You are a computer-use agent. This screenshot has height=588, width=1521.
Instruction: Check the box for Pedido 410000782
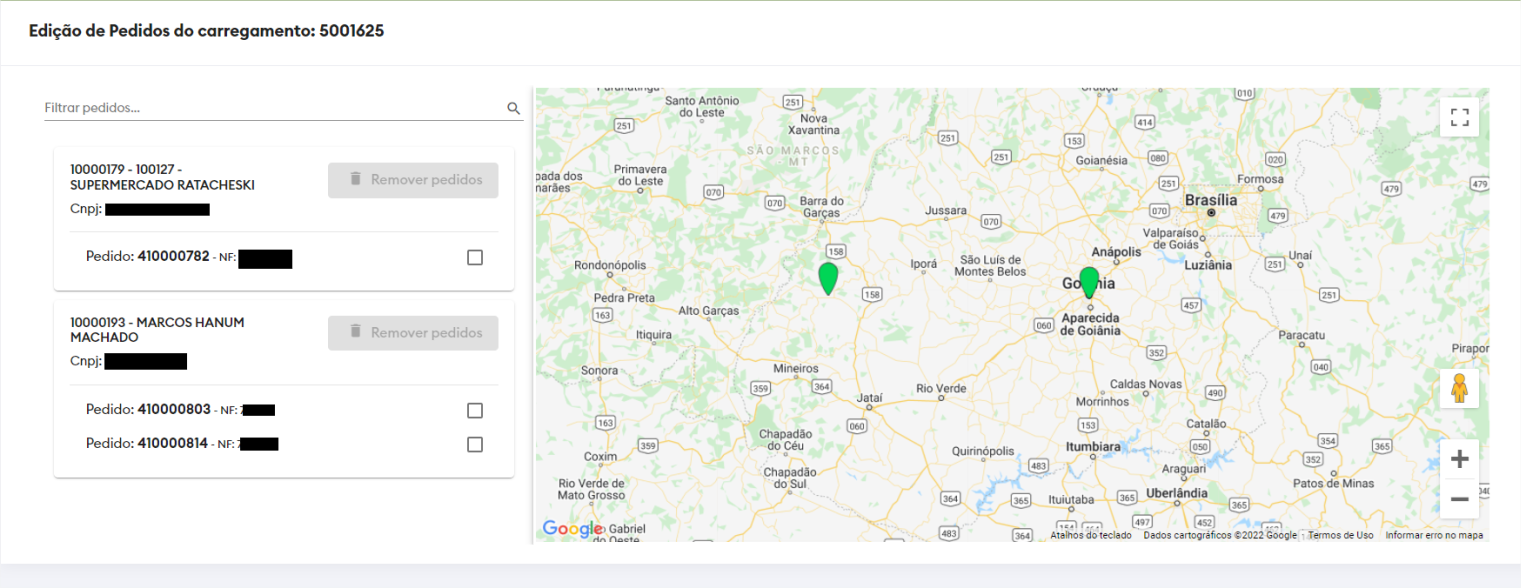tap(475, 257)
